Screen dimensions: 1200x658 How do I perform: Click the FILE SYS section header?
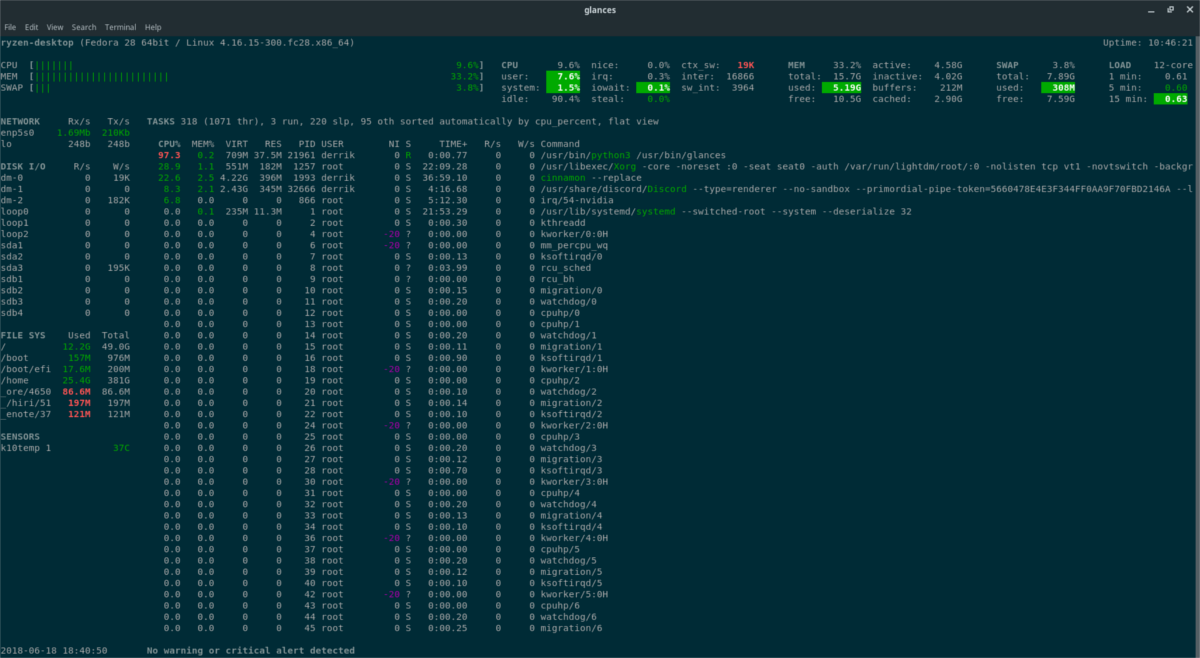(x=24, y=335)
